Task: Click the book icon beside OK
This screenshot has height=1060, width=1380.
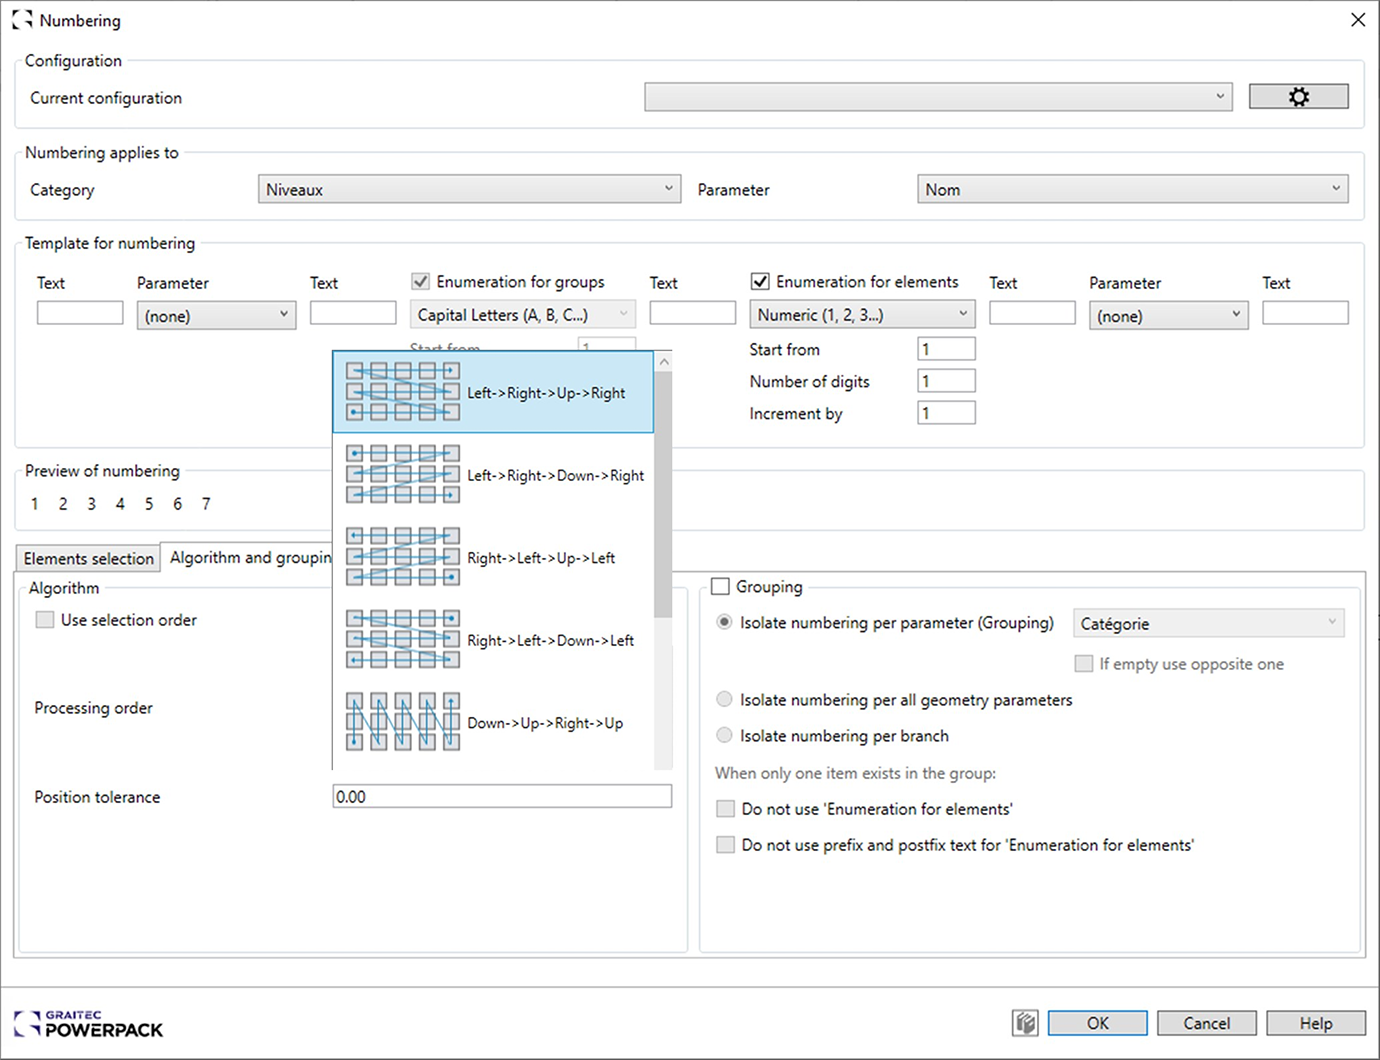Action: click(x=1024, y=1023)
